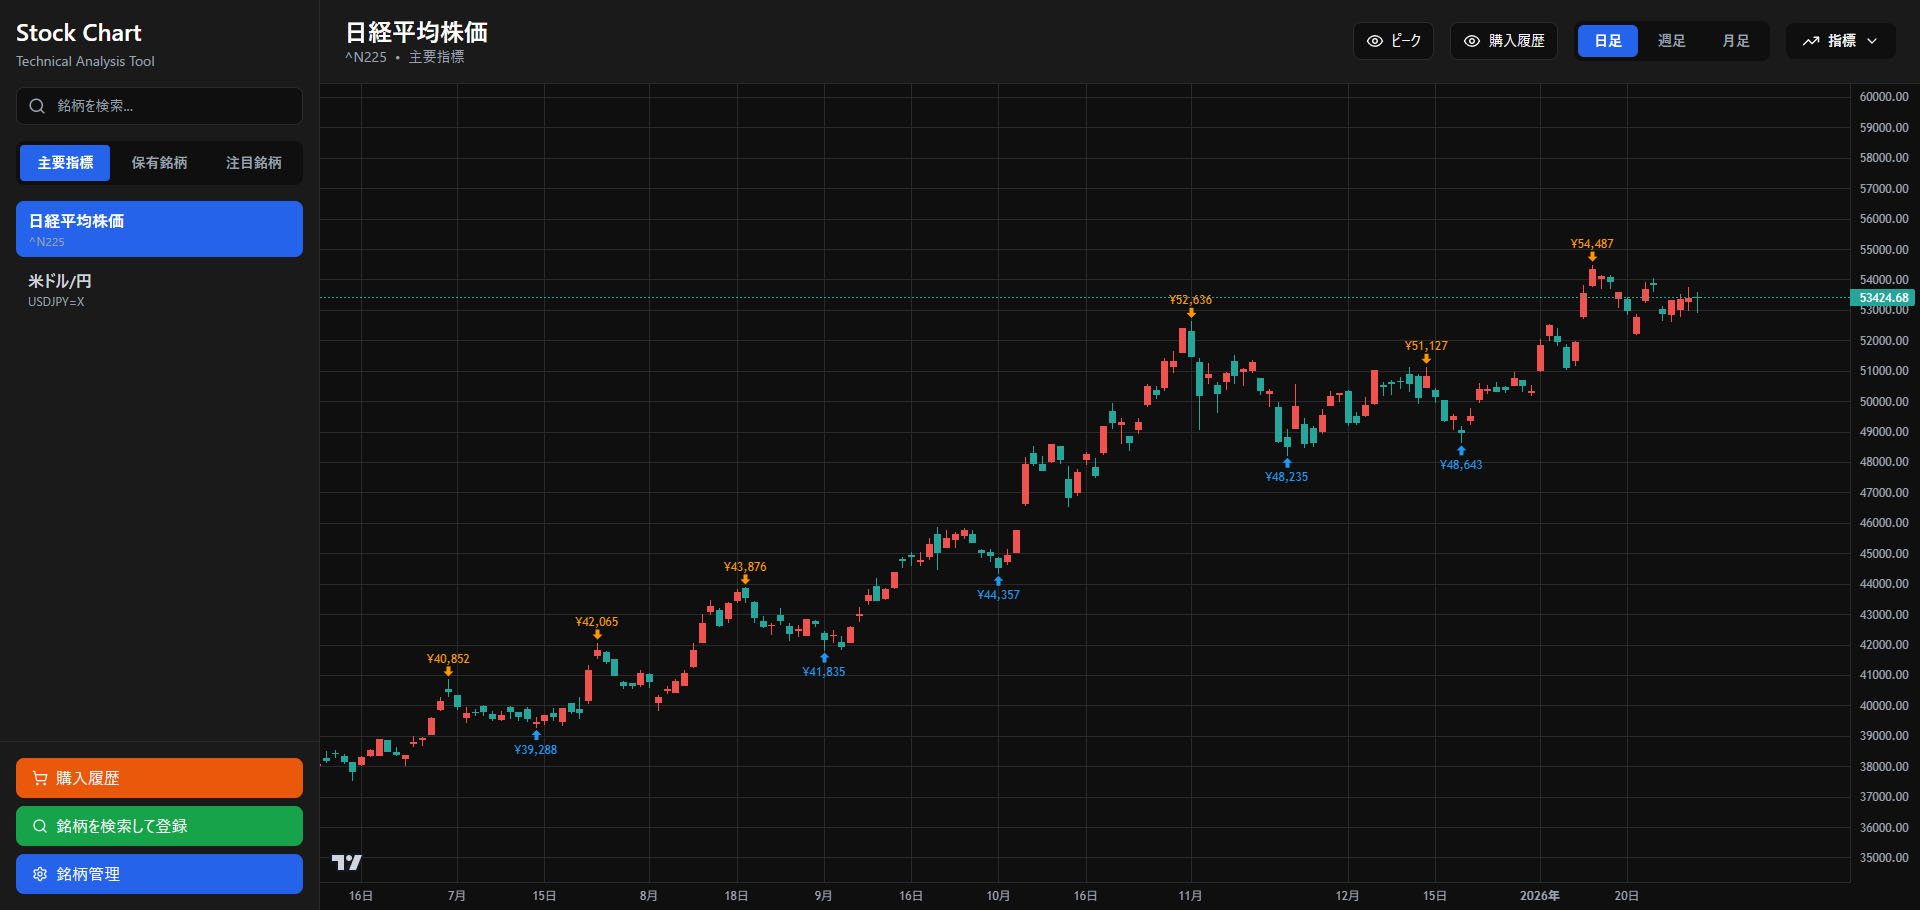The height and width of the screenshot is (910, 1920).
Task: Select the 日足 daily timeframe
Action: (1607, 41)
